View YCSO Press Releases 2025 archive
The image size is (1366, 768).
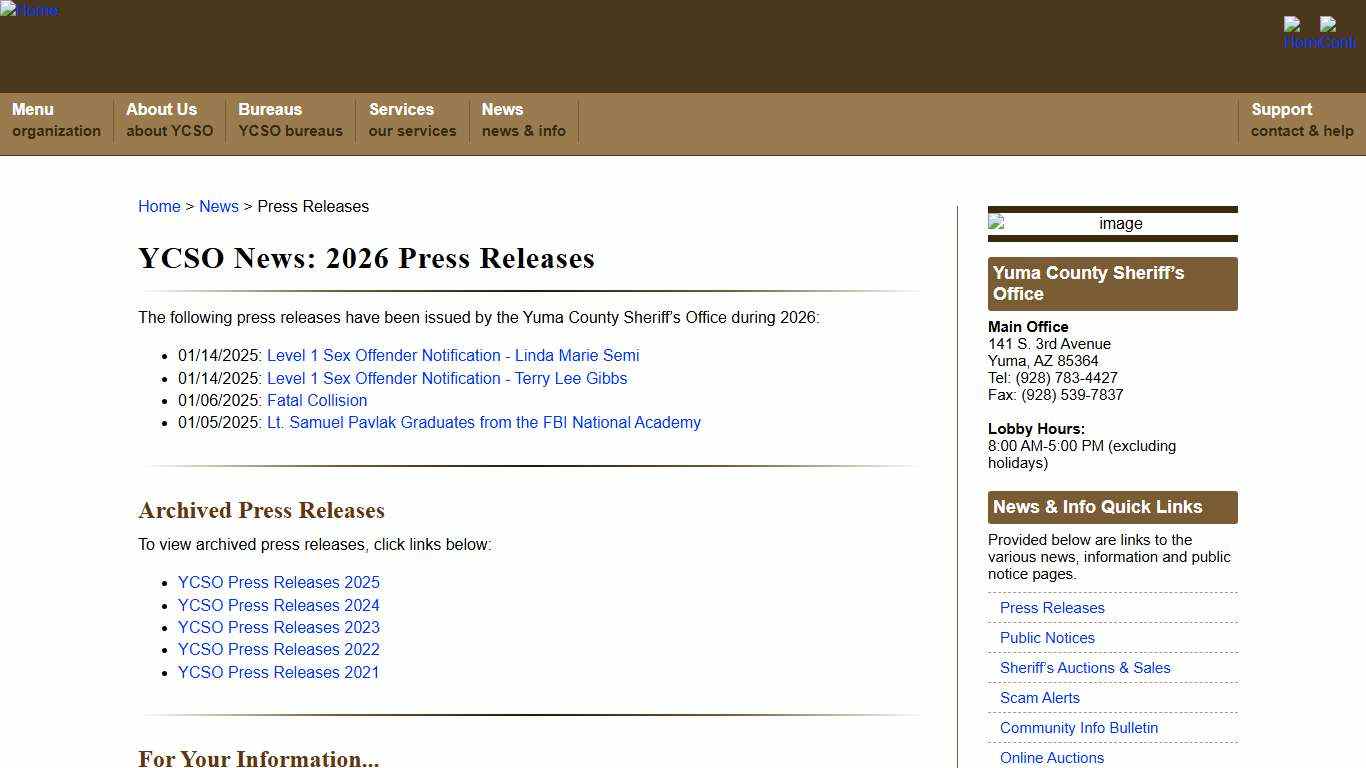[x=278, y=582]
